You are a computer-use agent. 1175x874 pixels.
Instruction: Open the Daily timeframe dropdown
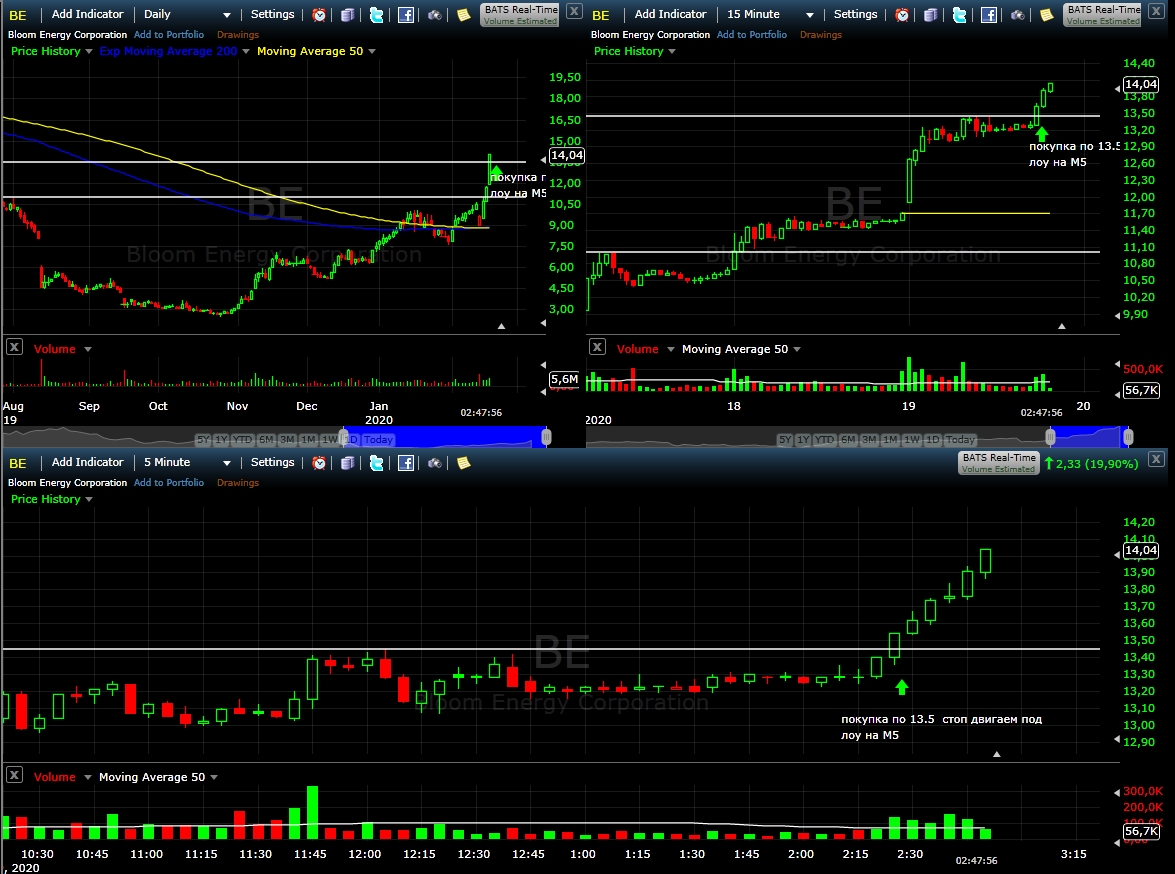pos(187,14)
